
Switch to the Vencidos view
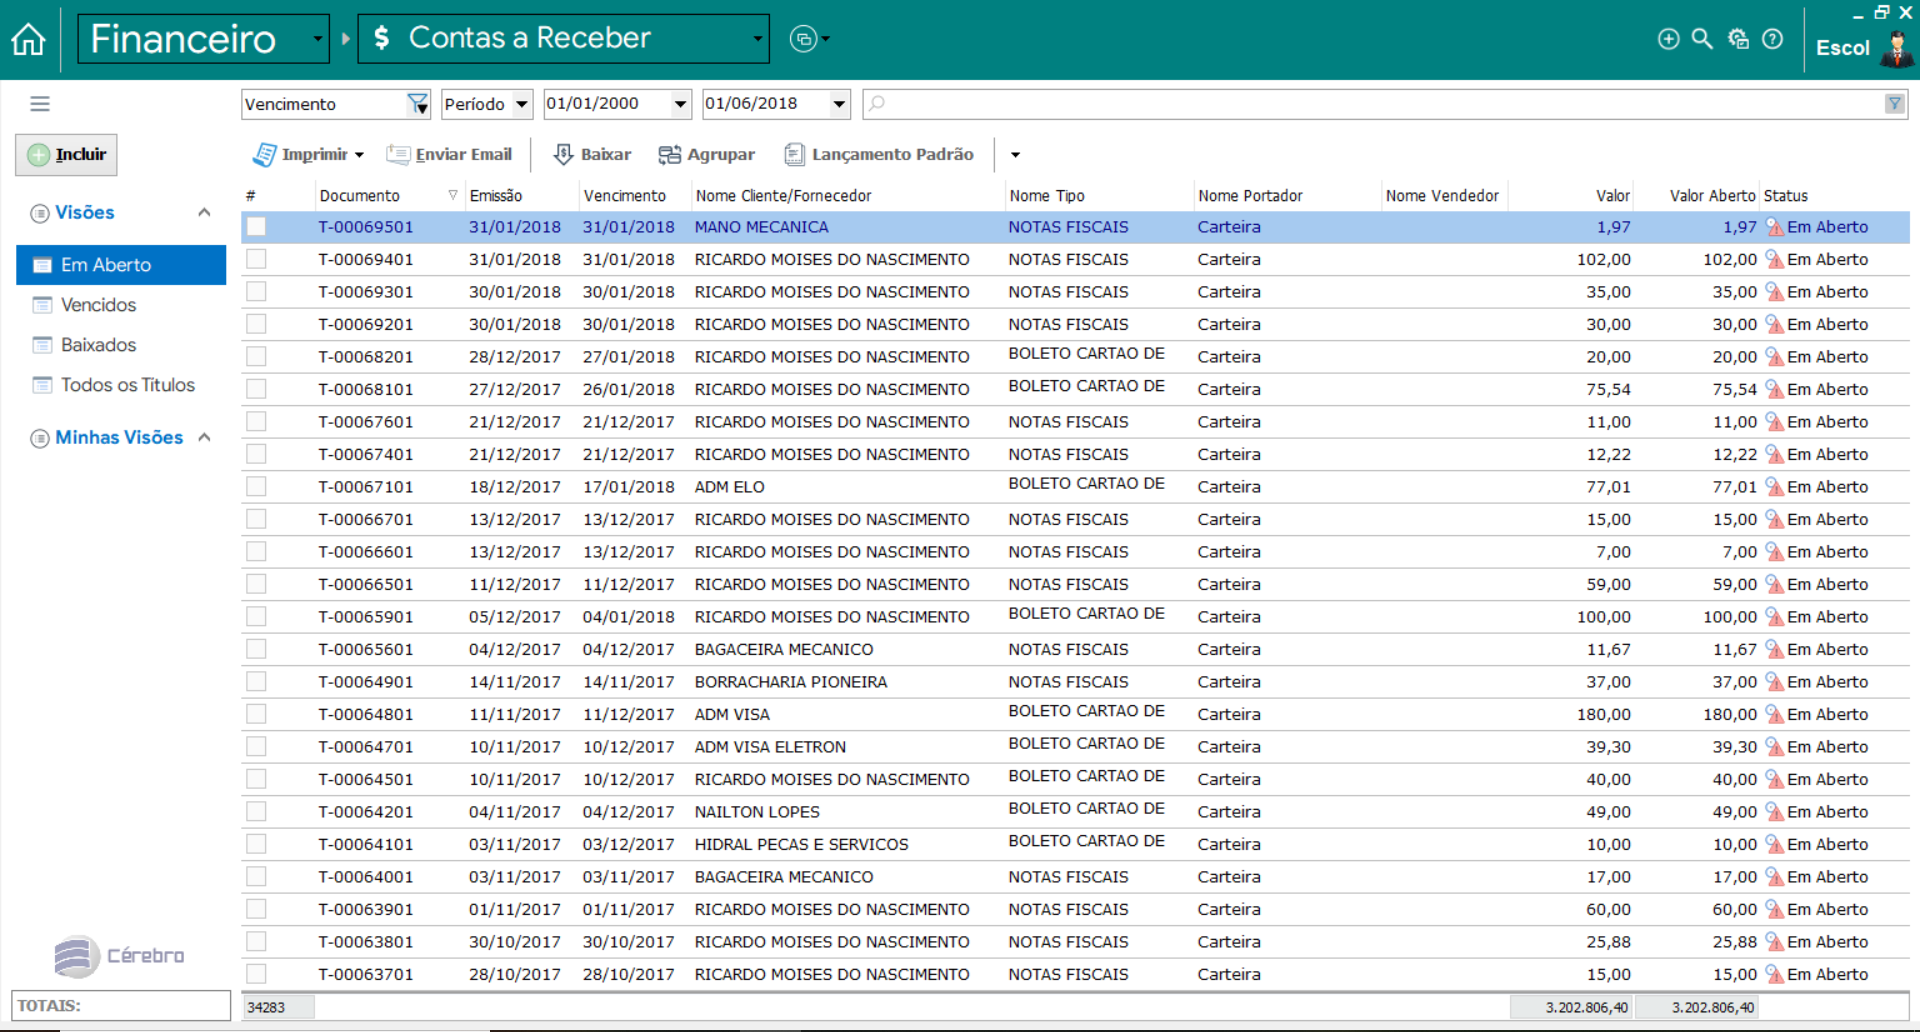tap(98, 305)
